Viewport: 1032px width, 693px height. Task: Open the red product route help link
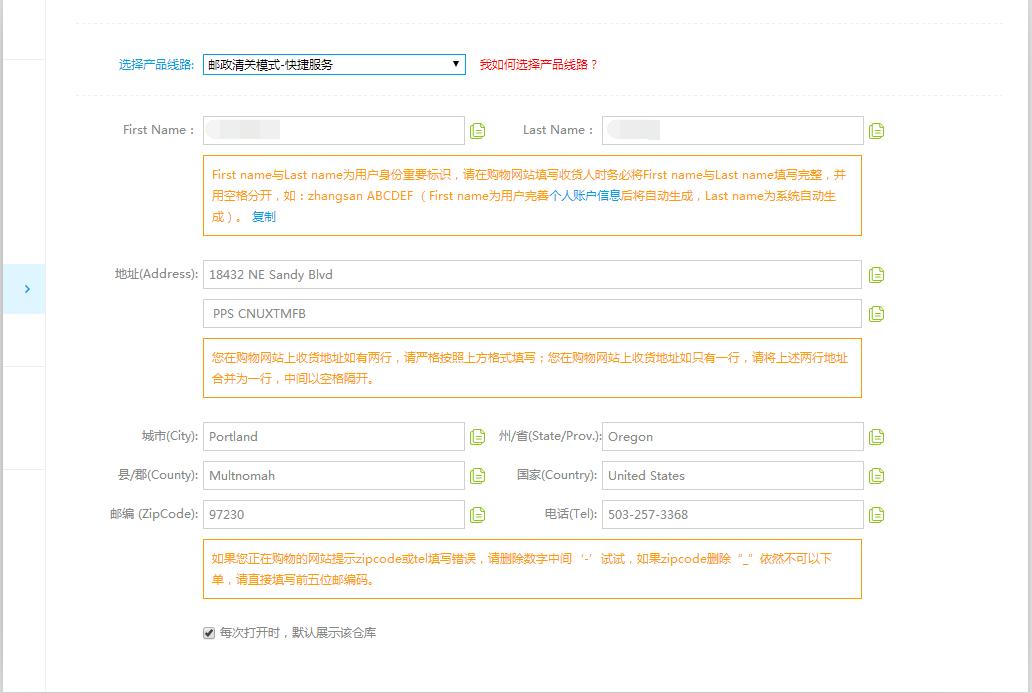click(538, 64)
